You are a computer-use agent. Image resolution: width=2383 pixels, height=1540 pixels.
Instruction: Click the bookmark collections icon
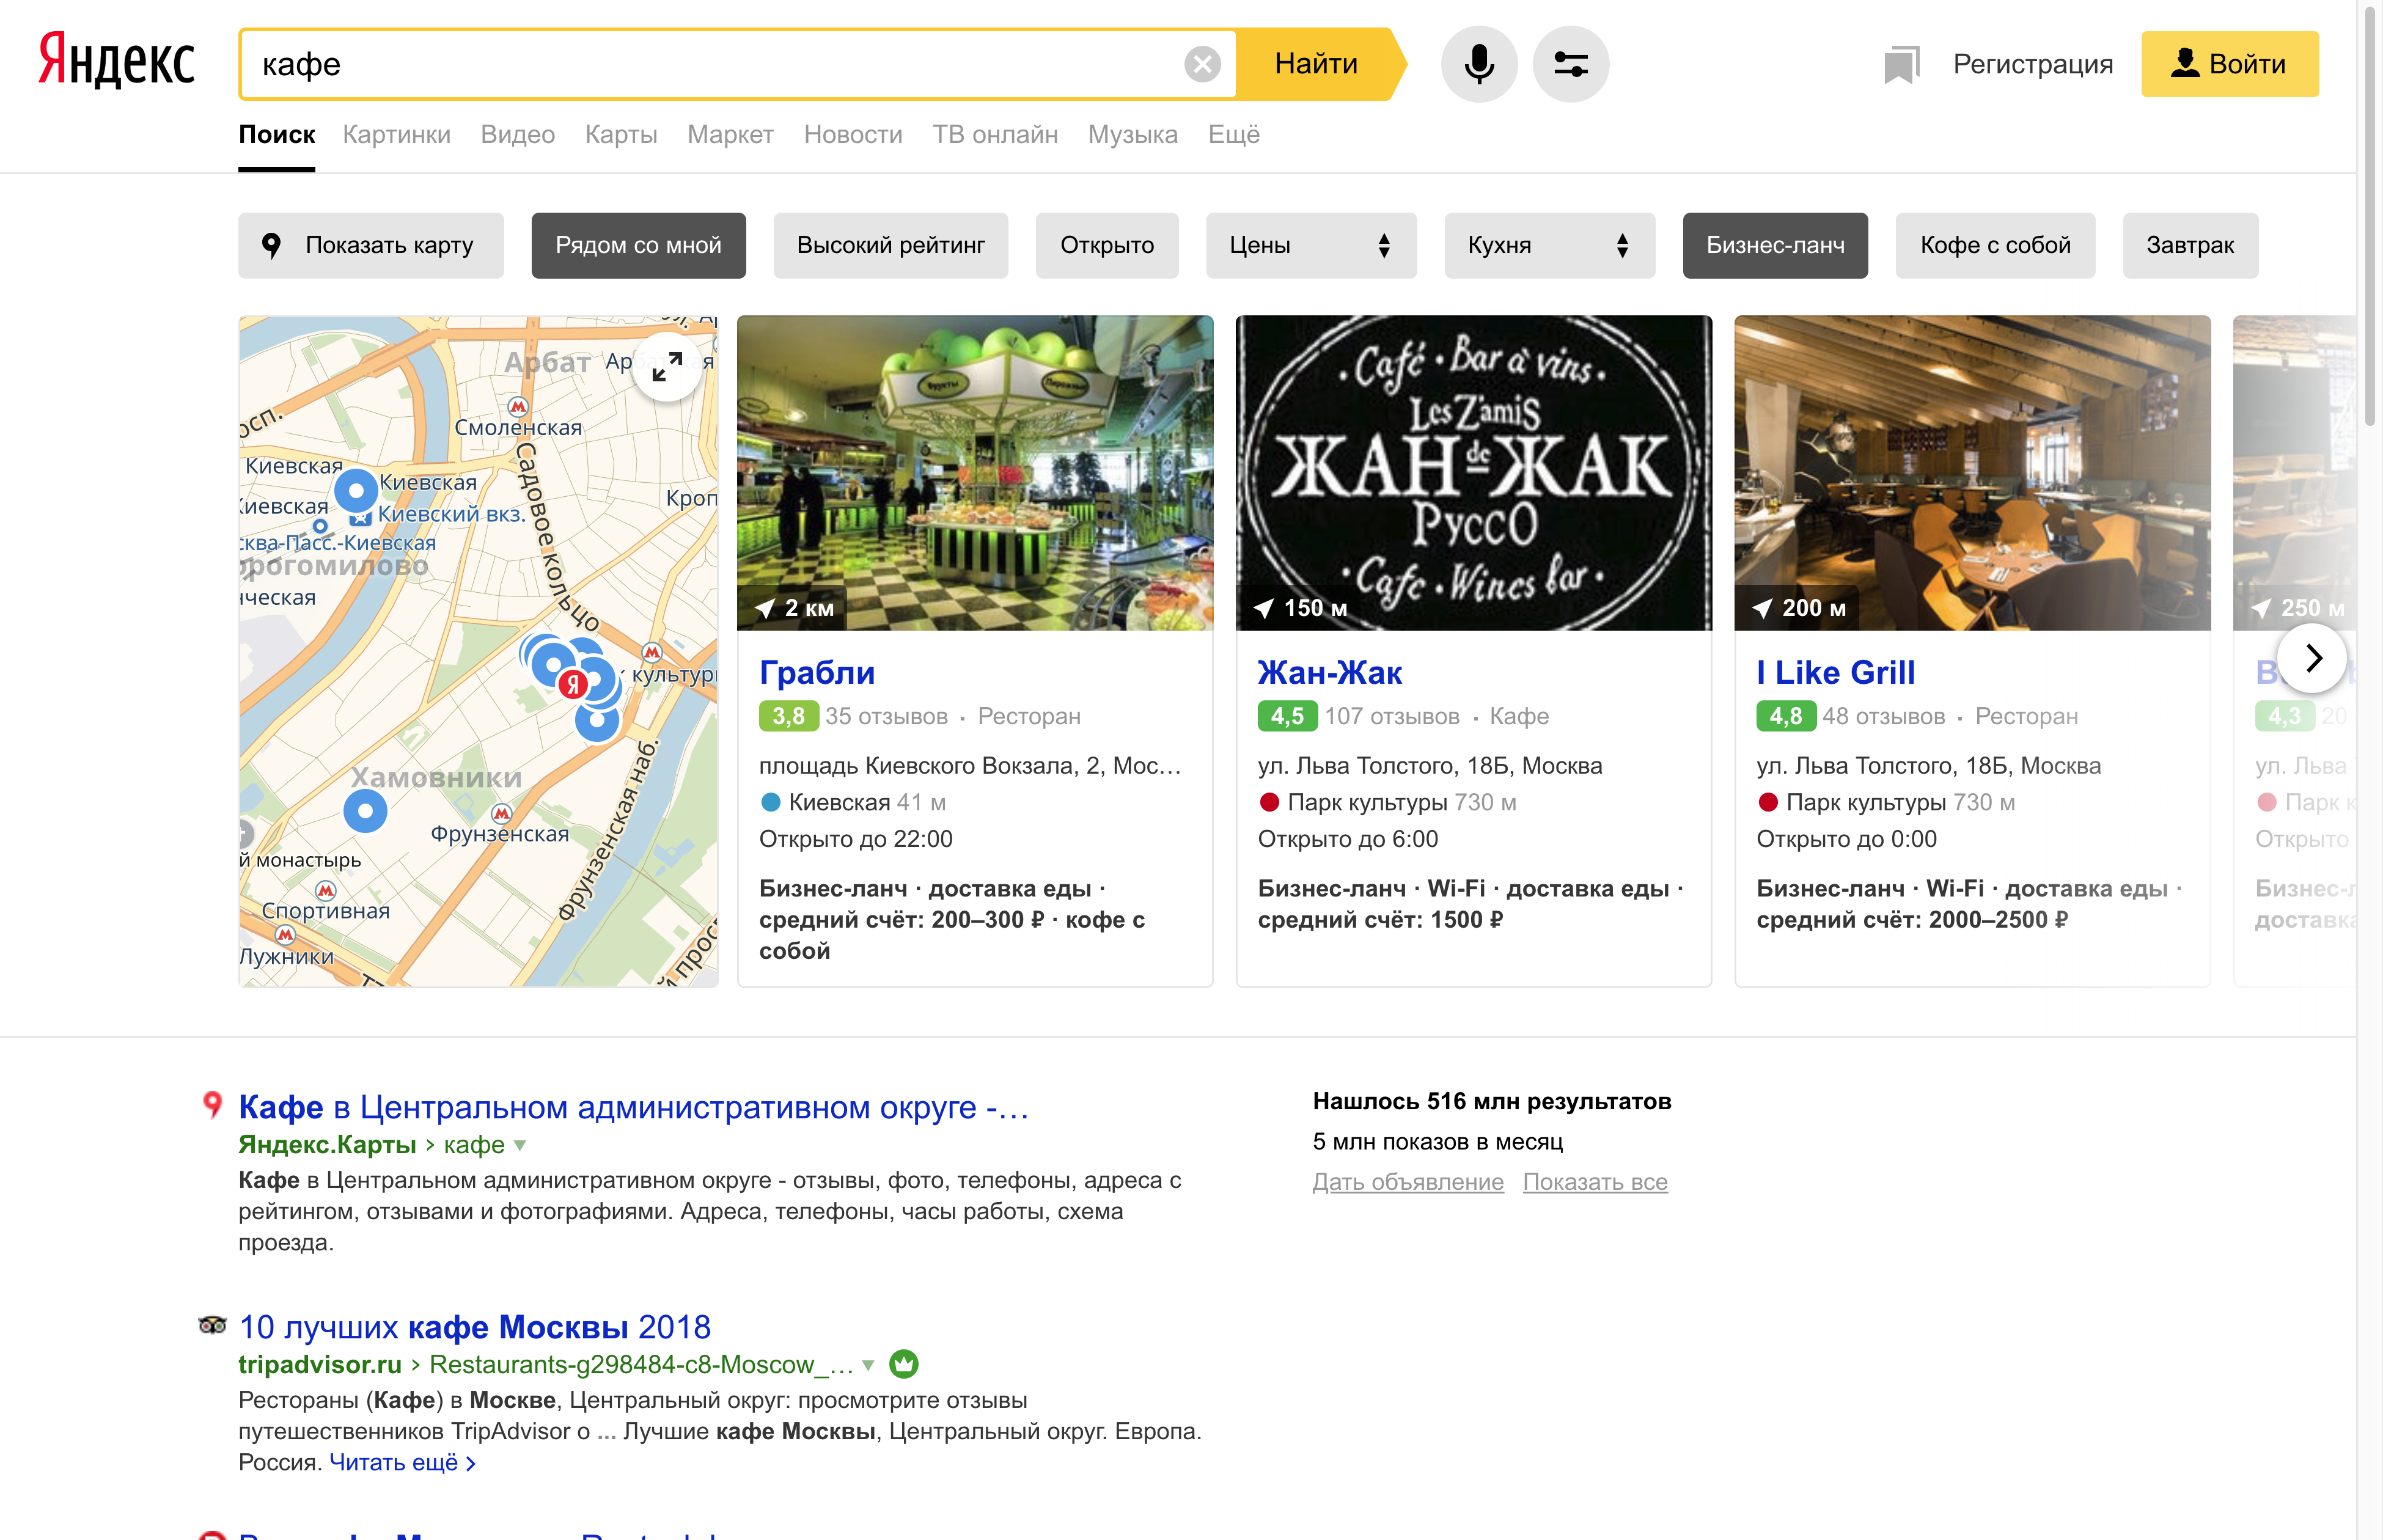click(1900, 64)
